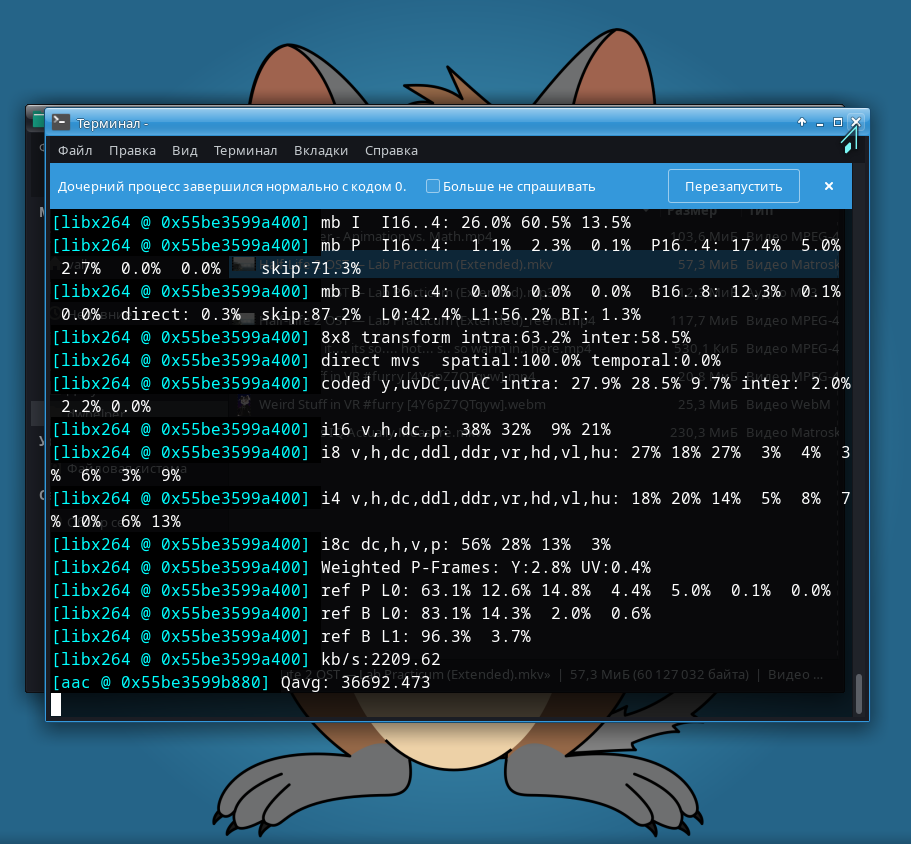Screen dimensions: 911x844
Task: Click the i16 v,h,dc,p: 38% line
Action: tap(466, 429)
